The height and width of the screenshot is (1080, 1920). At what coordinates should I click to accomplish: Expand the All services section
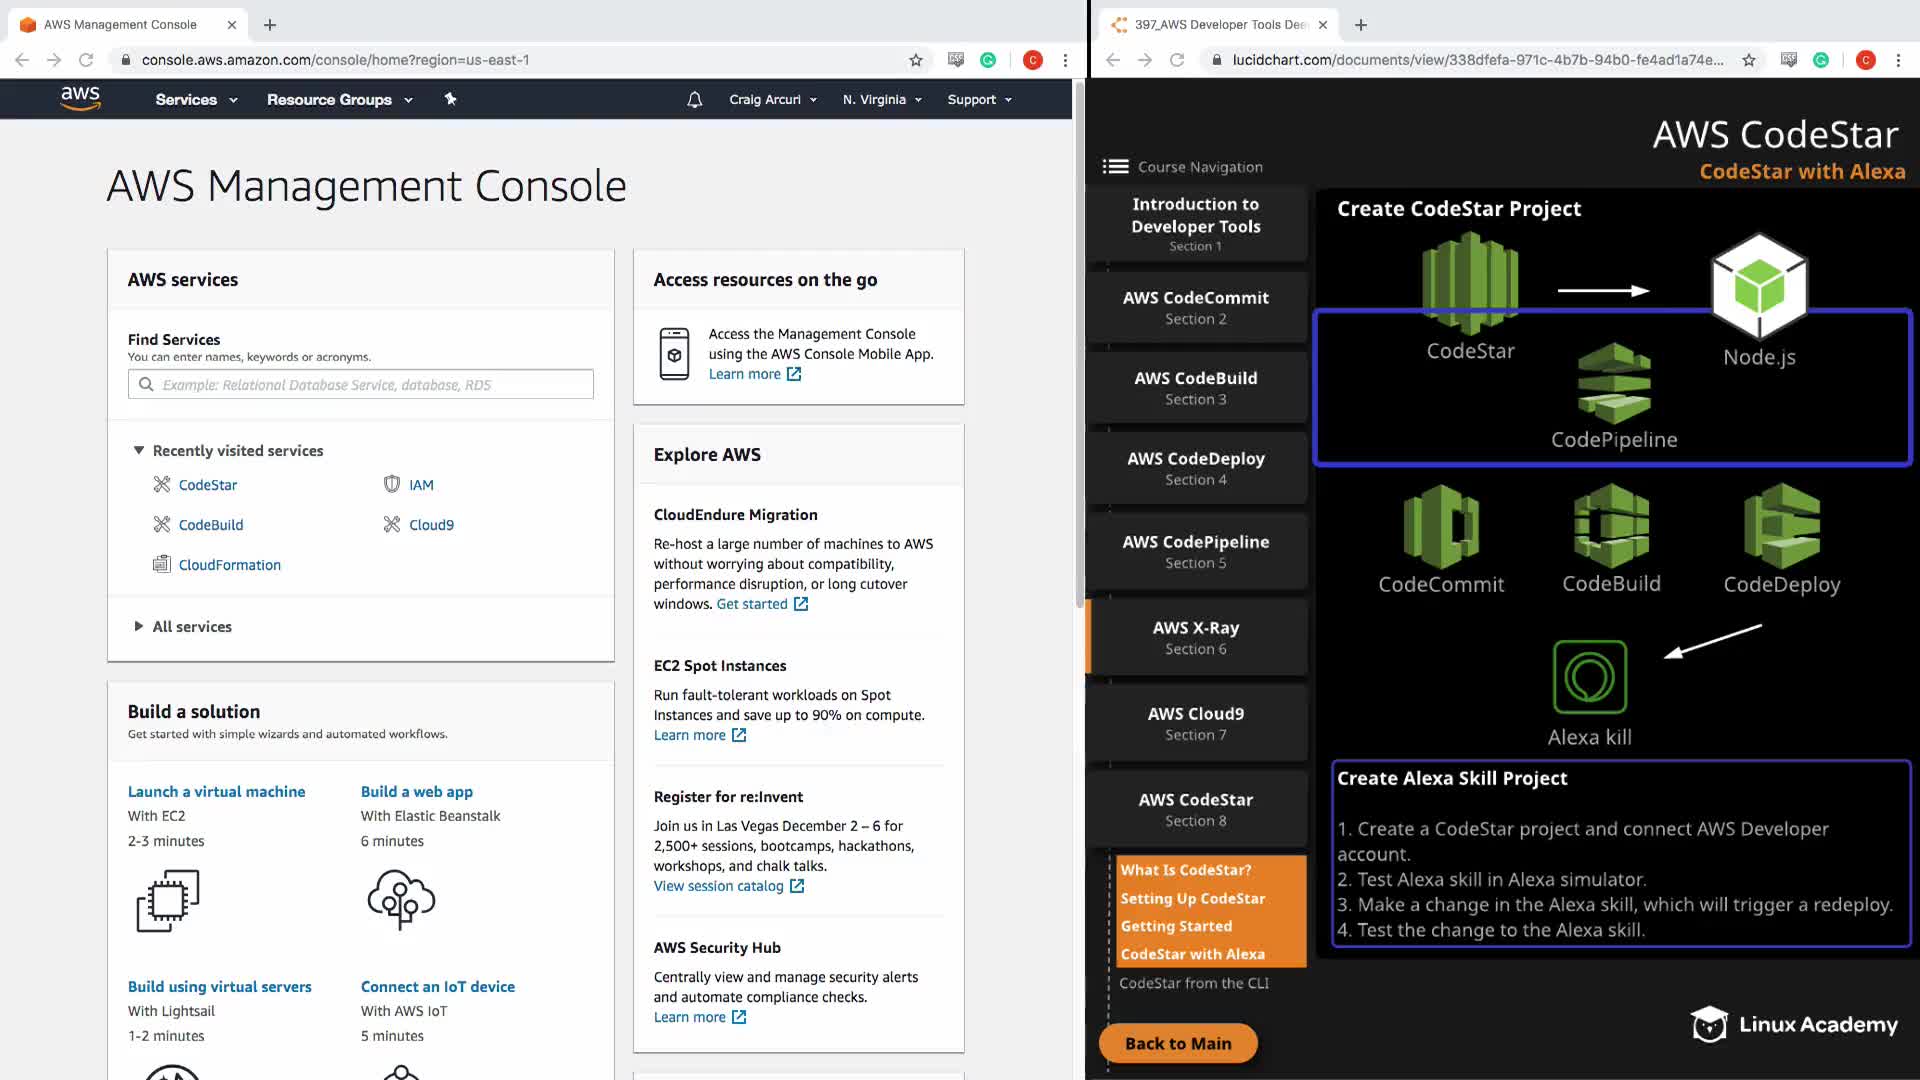tap(191, 627)
